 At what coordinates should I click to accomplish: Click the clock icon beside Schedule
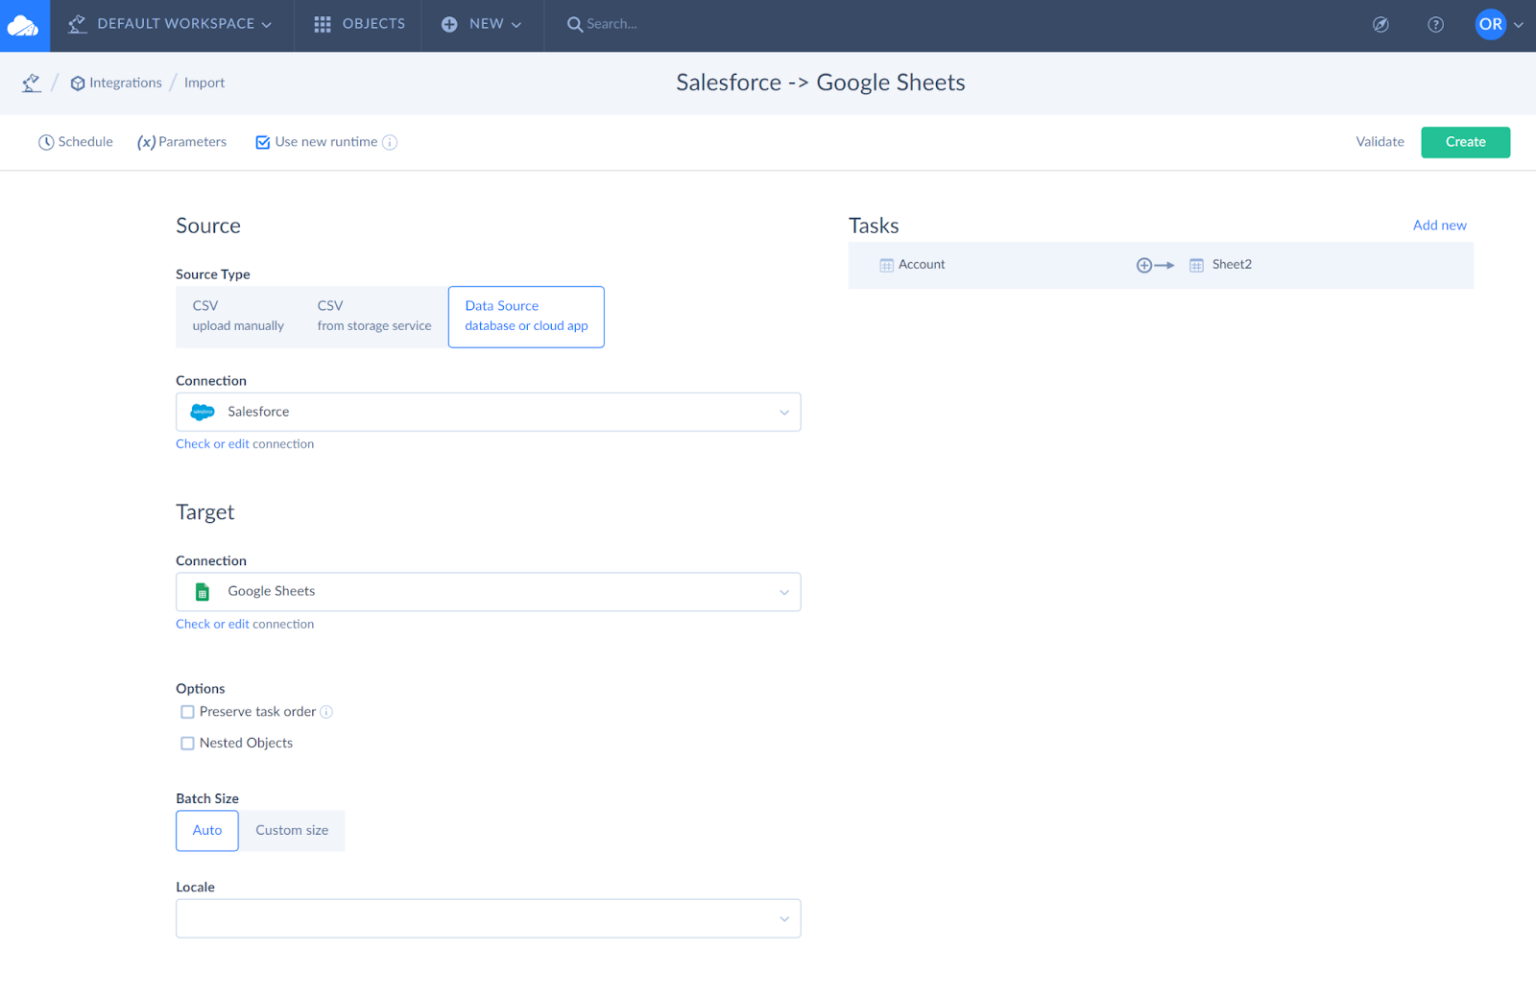click(x=46, y=142)
